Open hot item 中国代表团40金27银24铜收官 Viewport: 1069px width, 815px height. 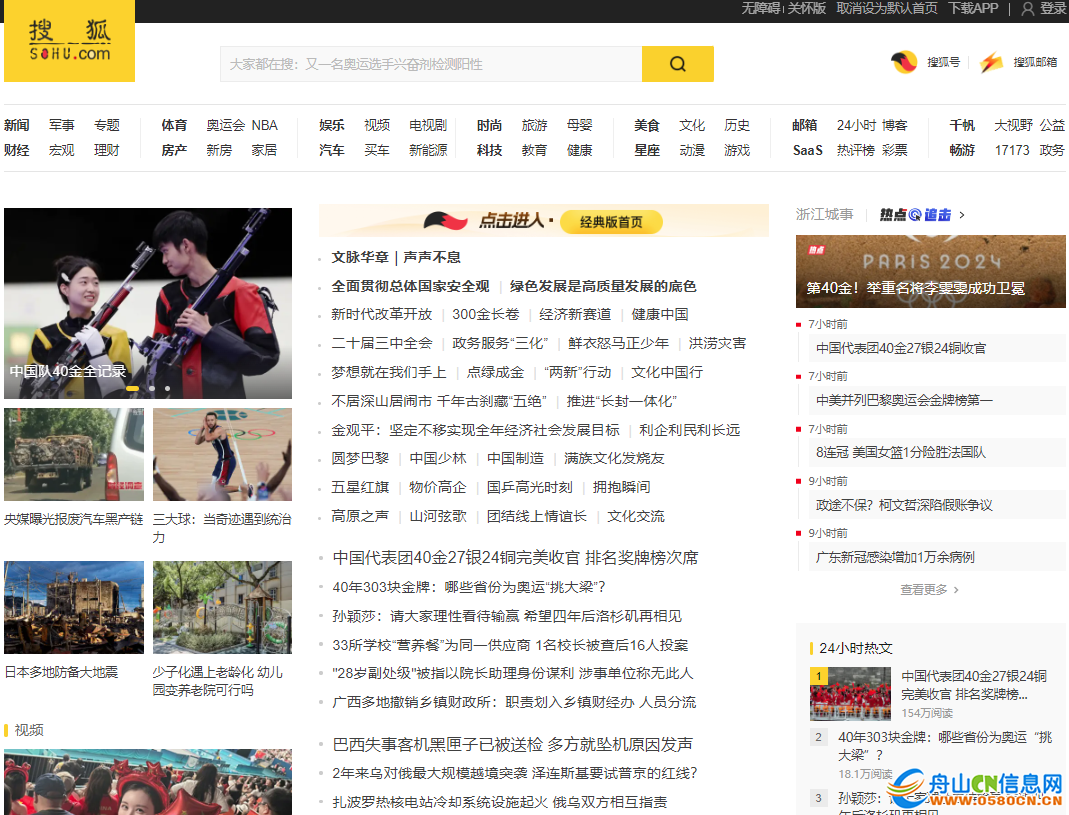(901, 349)
